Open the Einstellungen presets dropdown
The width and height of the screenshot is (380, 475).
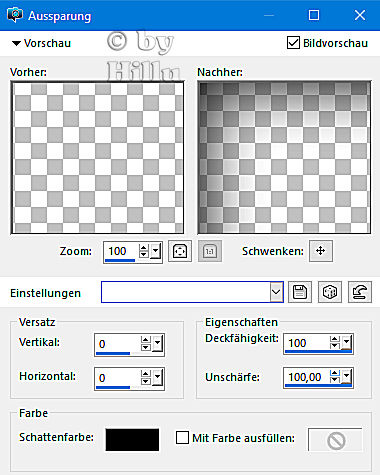(x=276, y=292)
